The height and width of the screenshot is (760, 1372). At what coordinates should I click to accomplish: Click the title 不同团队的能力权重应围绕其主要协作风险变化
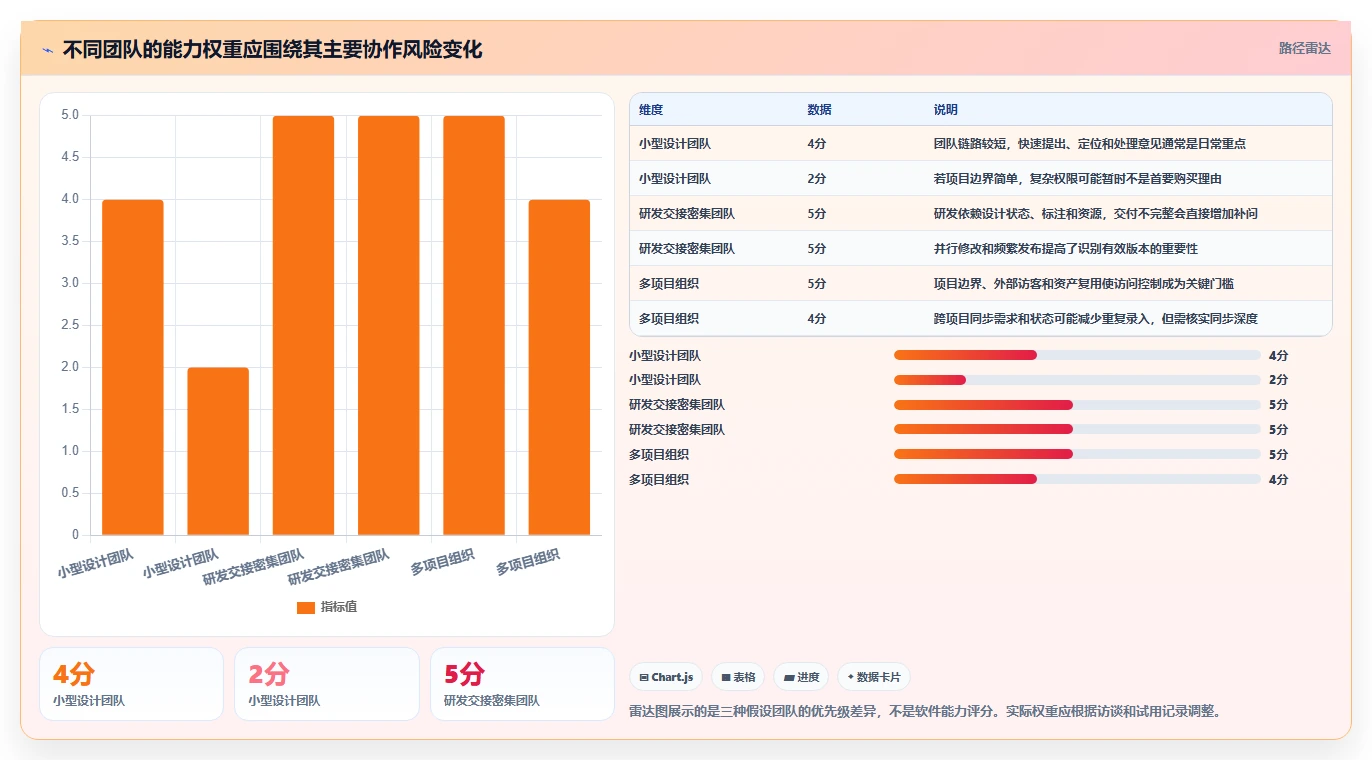[272, 49]
